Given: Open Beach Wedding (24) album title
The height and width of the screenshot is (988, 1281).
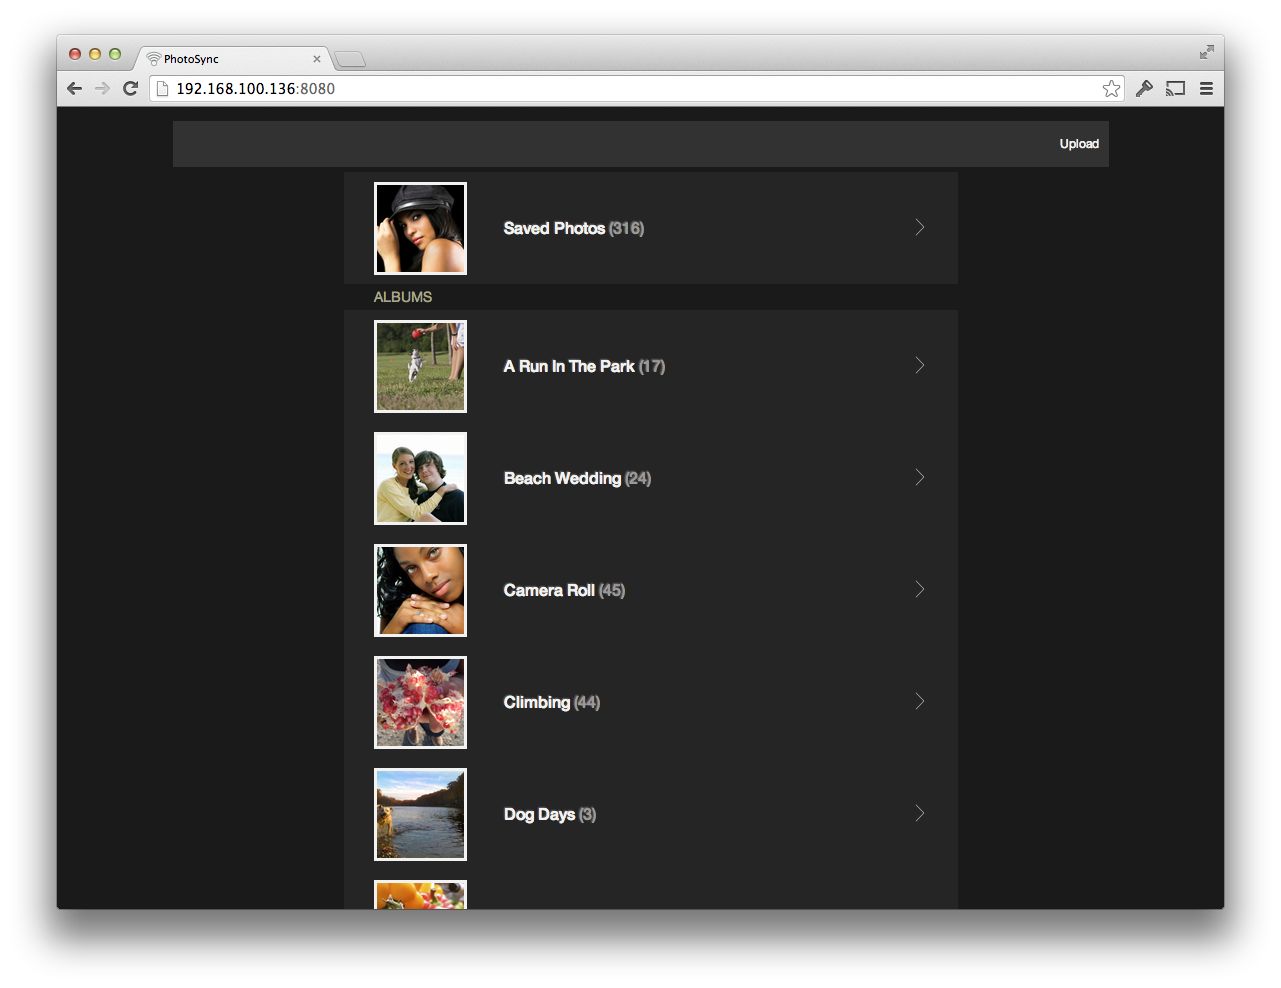Looking at the screenshot, I should point(577,478).
